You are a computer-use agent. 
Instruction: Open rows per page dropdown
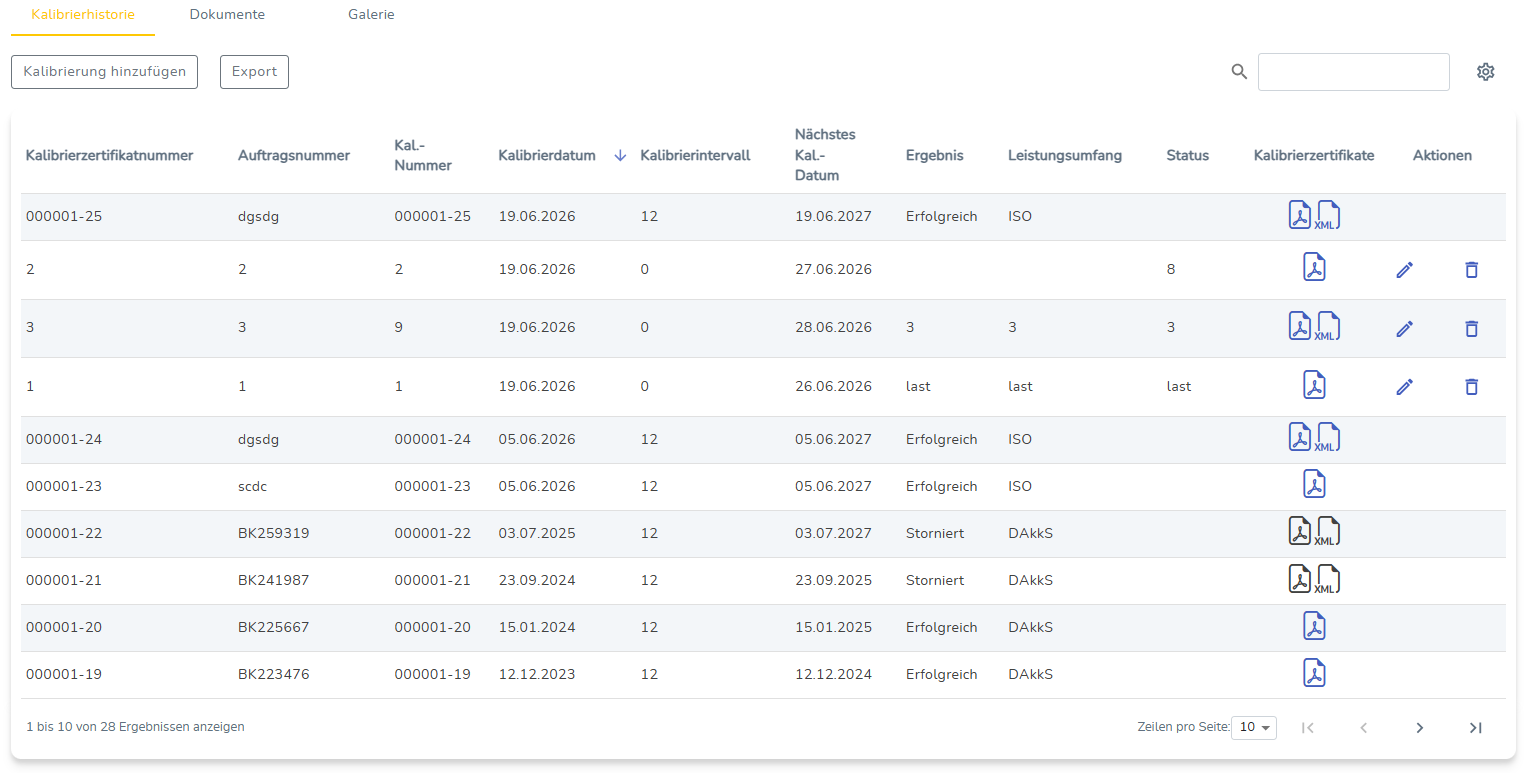point(1254,727)
